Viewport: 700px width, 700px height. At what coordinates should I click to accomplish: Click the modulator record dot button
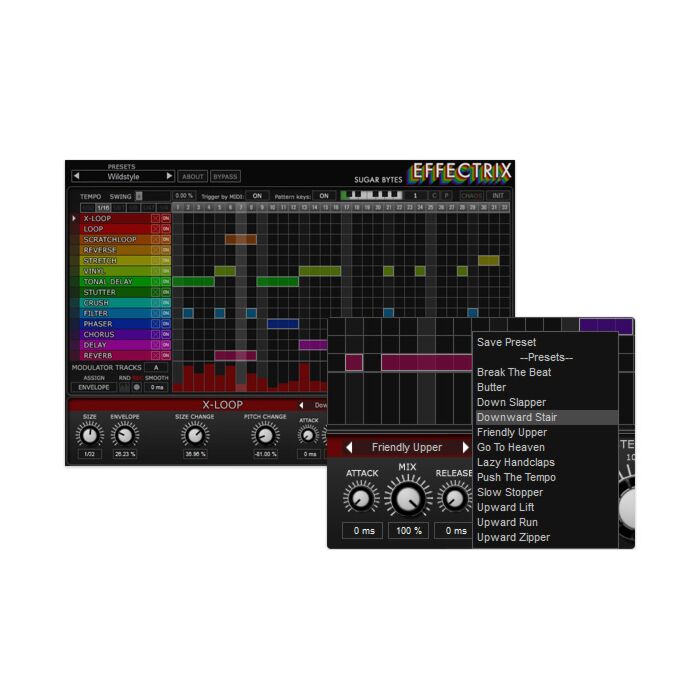click(x=137, y=387)
